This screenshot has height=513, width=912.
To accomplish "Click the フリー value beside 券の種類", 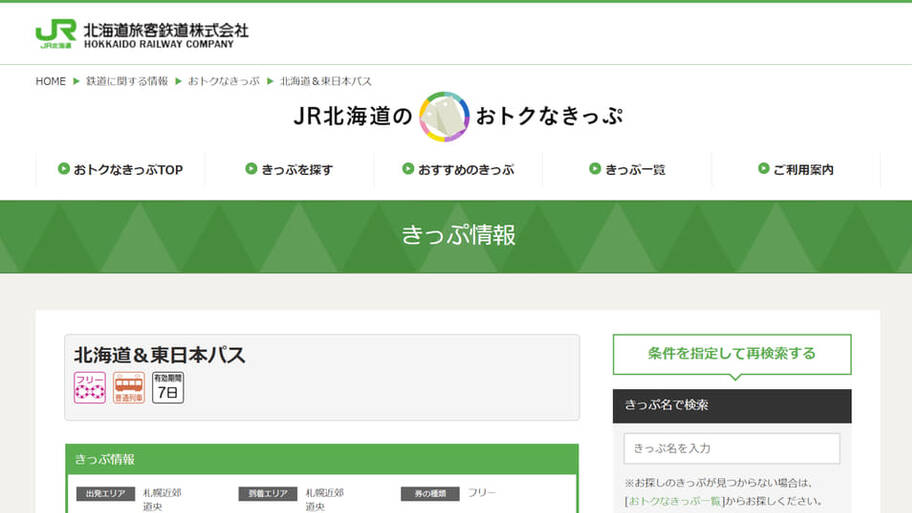I will (482, 493).
